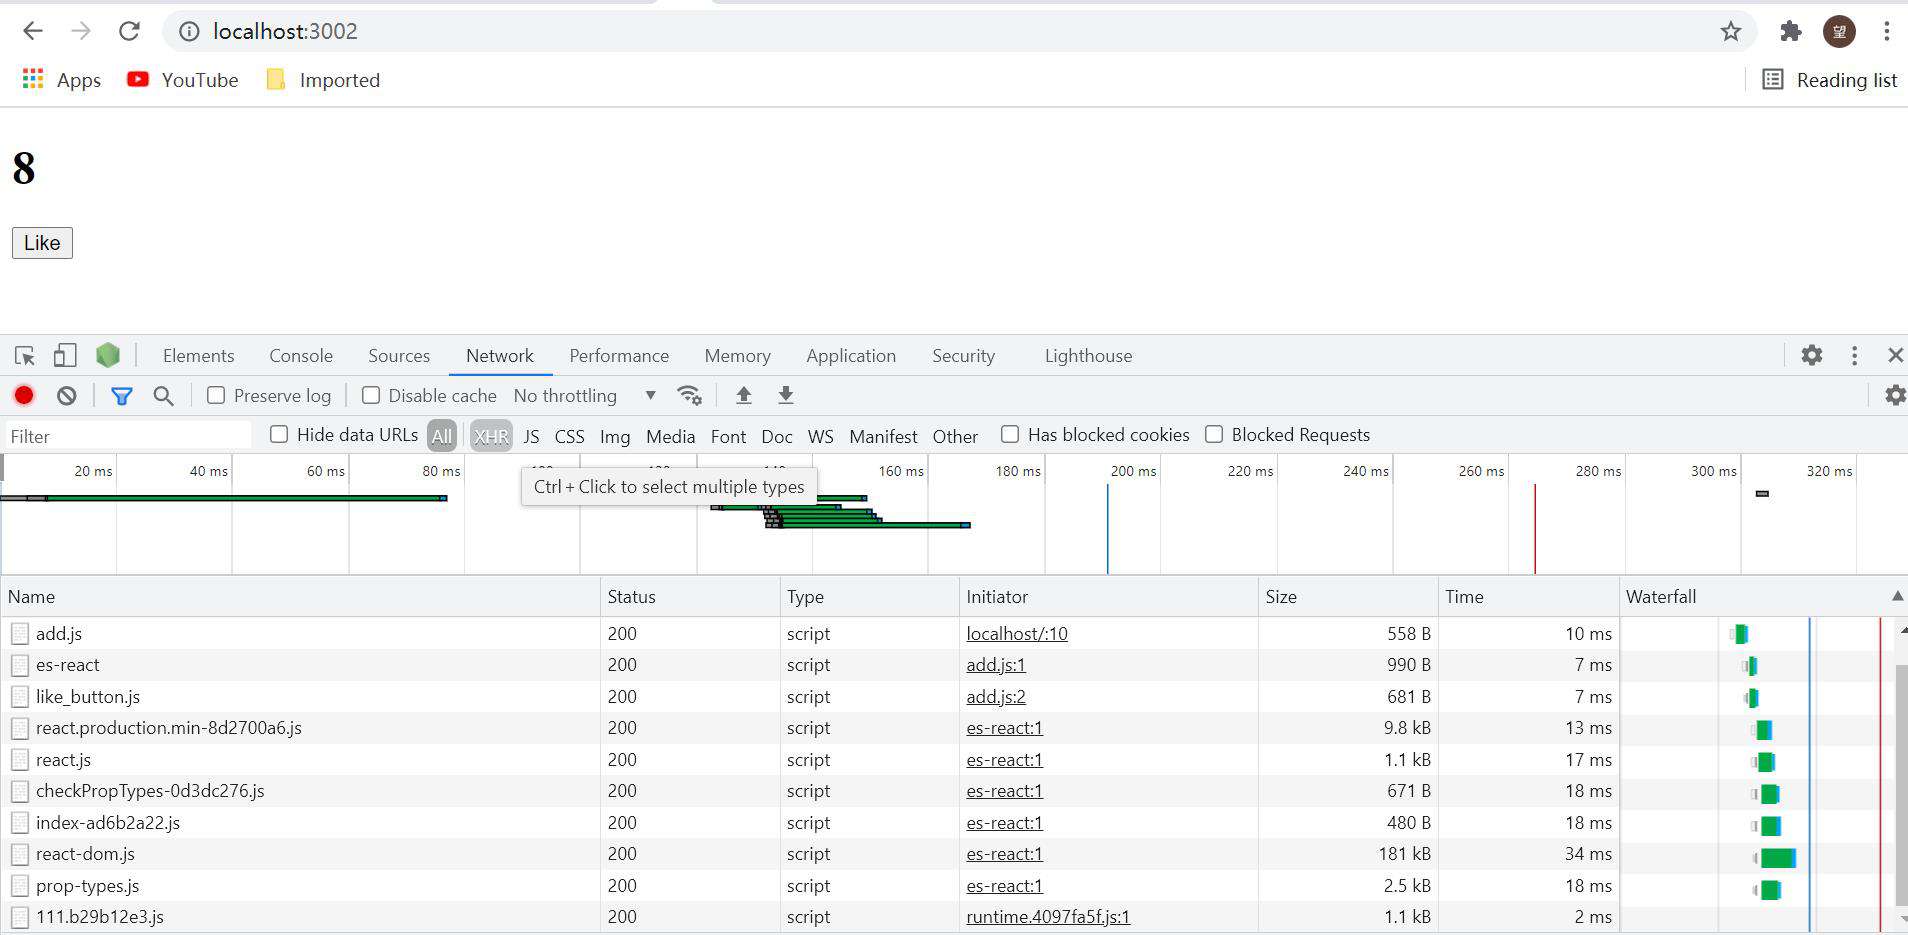Viewport: 1908px width, 935px height.
Task: Open the Imported bookmarks folder
Action: [323, 80]
